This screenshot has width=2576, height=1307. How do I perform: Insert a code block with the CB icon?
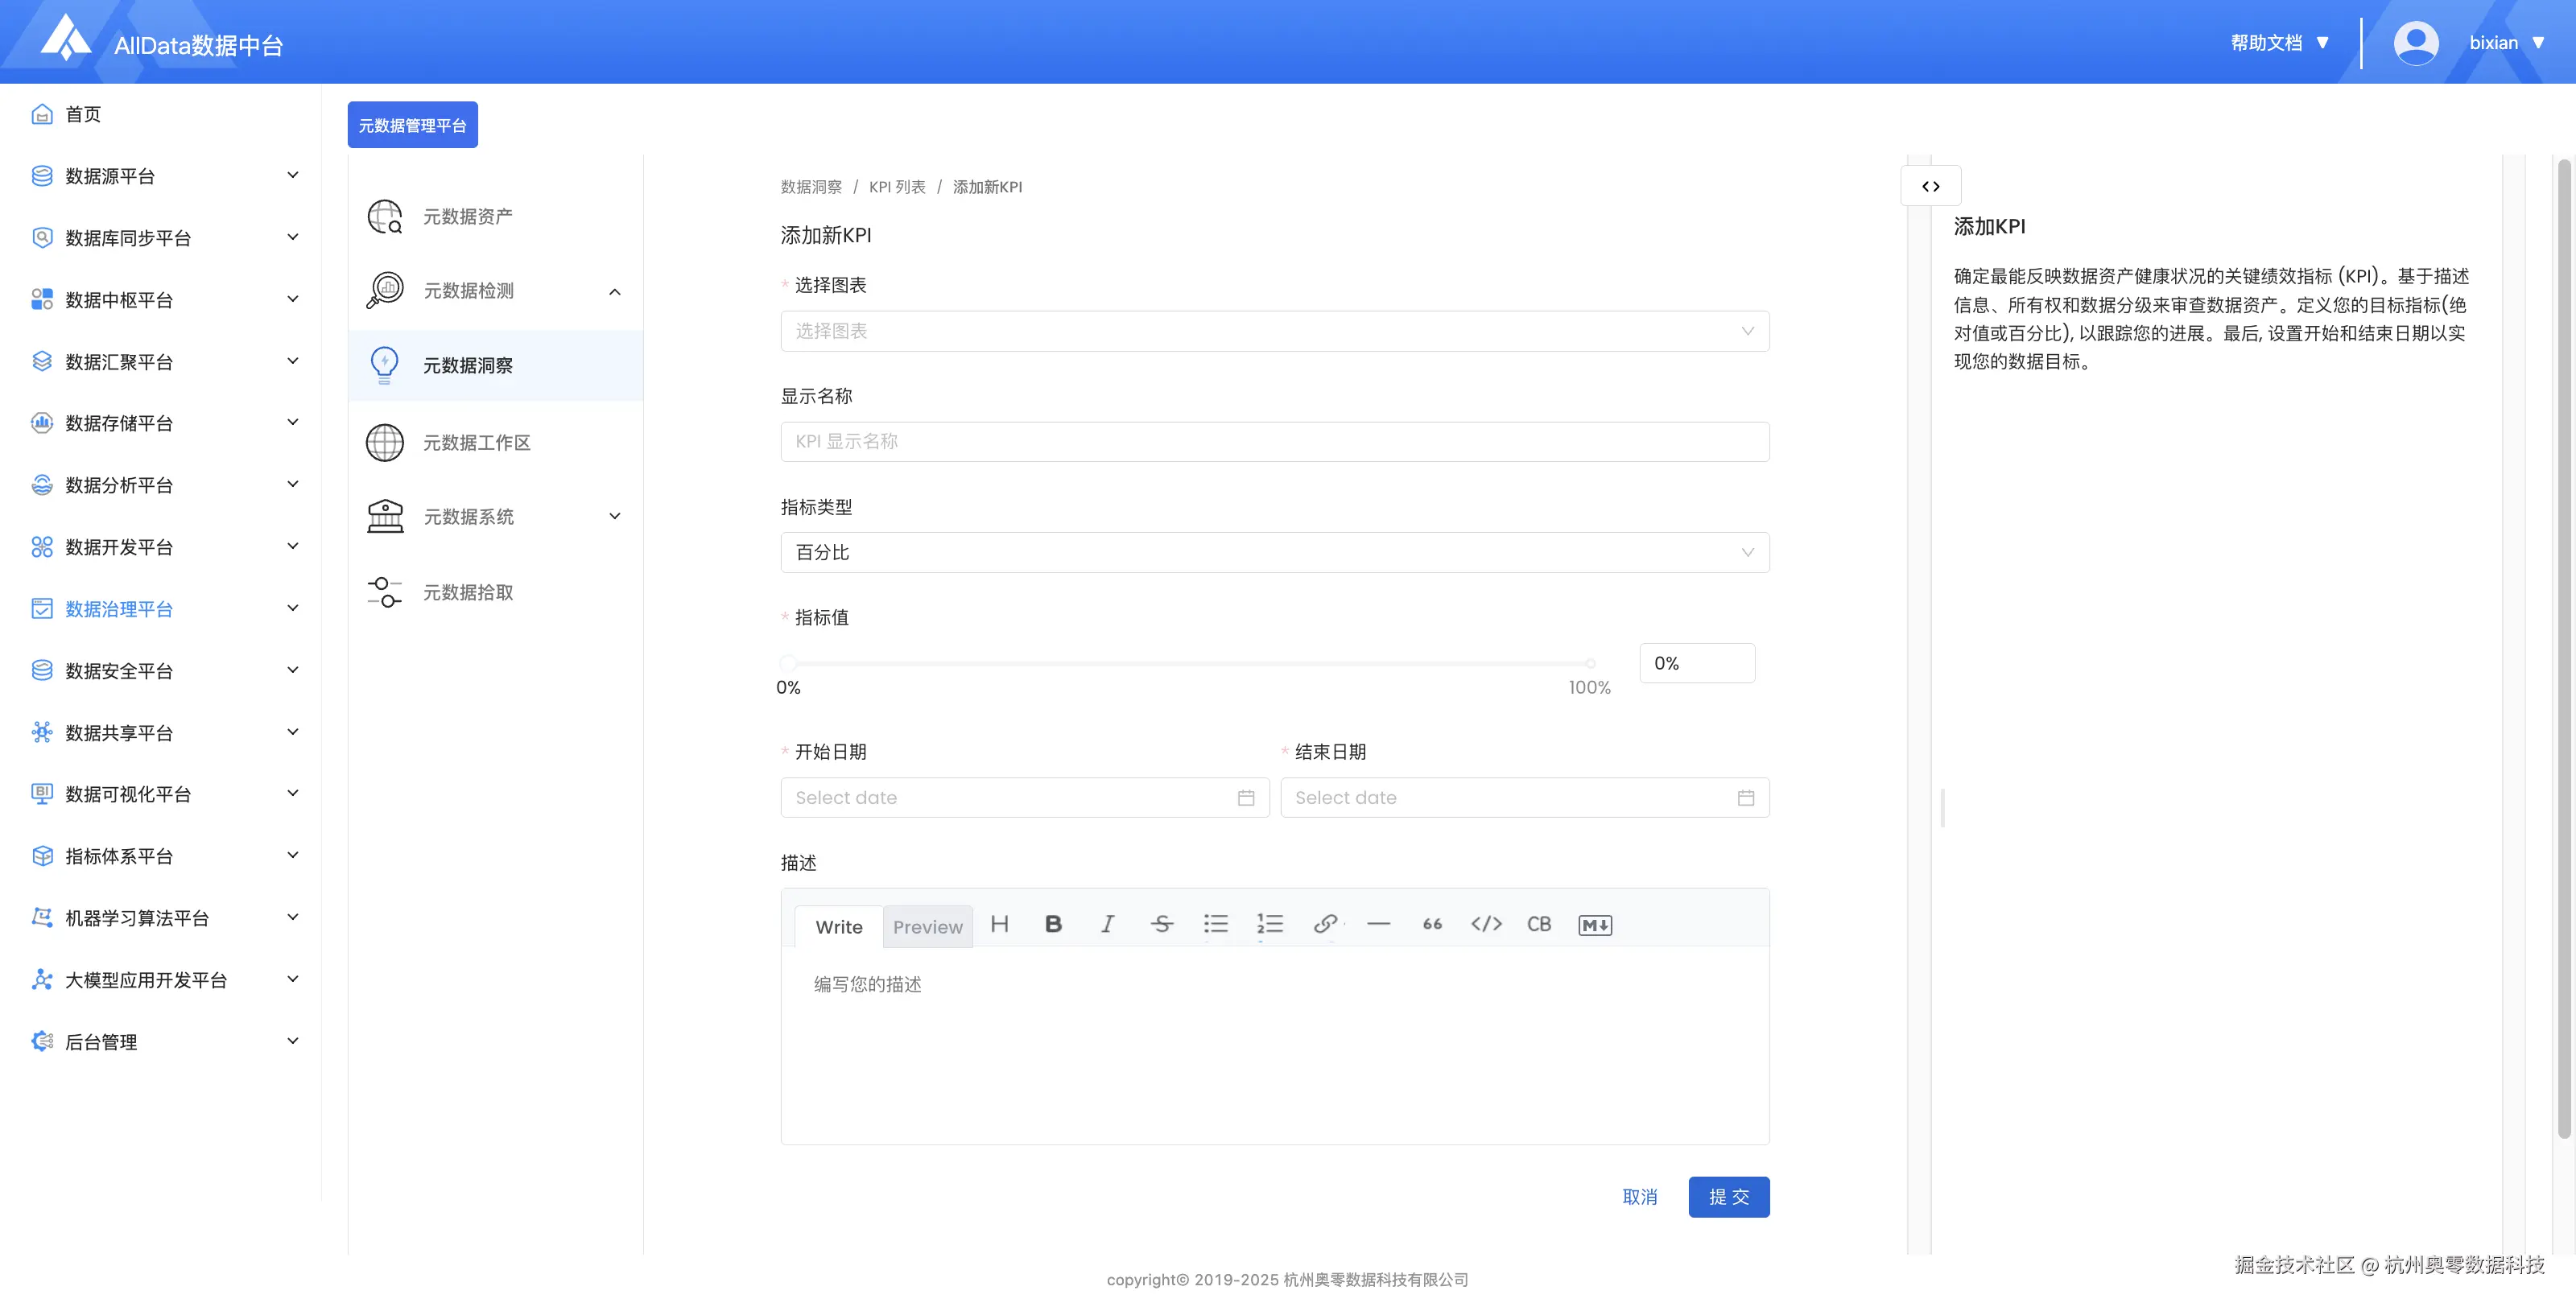[x=1538, y=924]
